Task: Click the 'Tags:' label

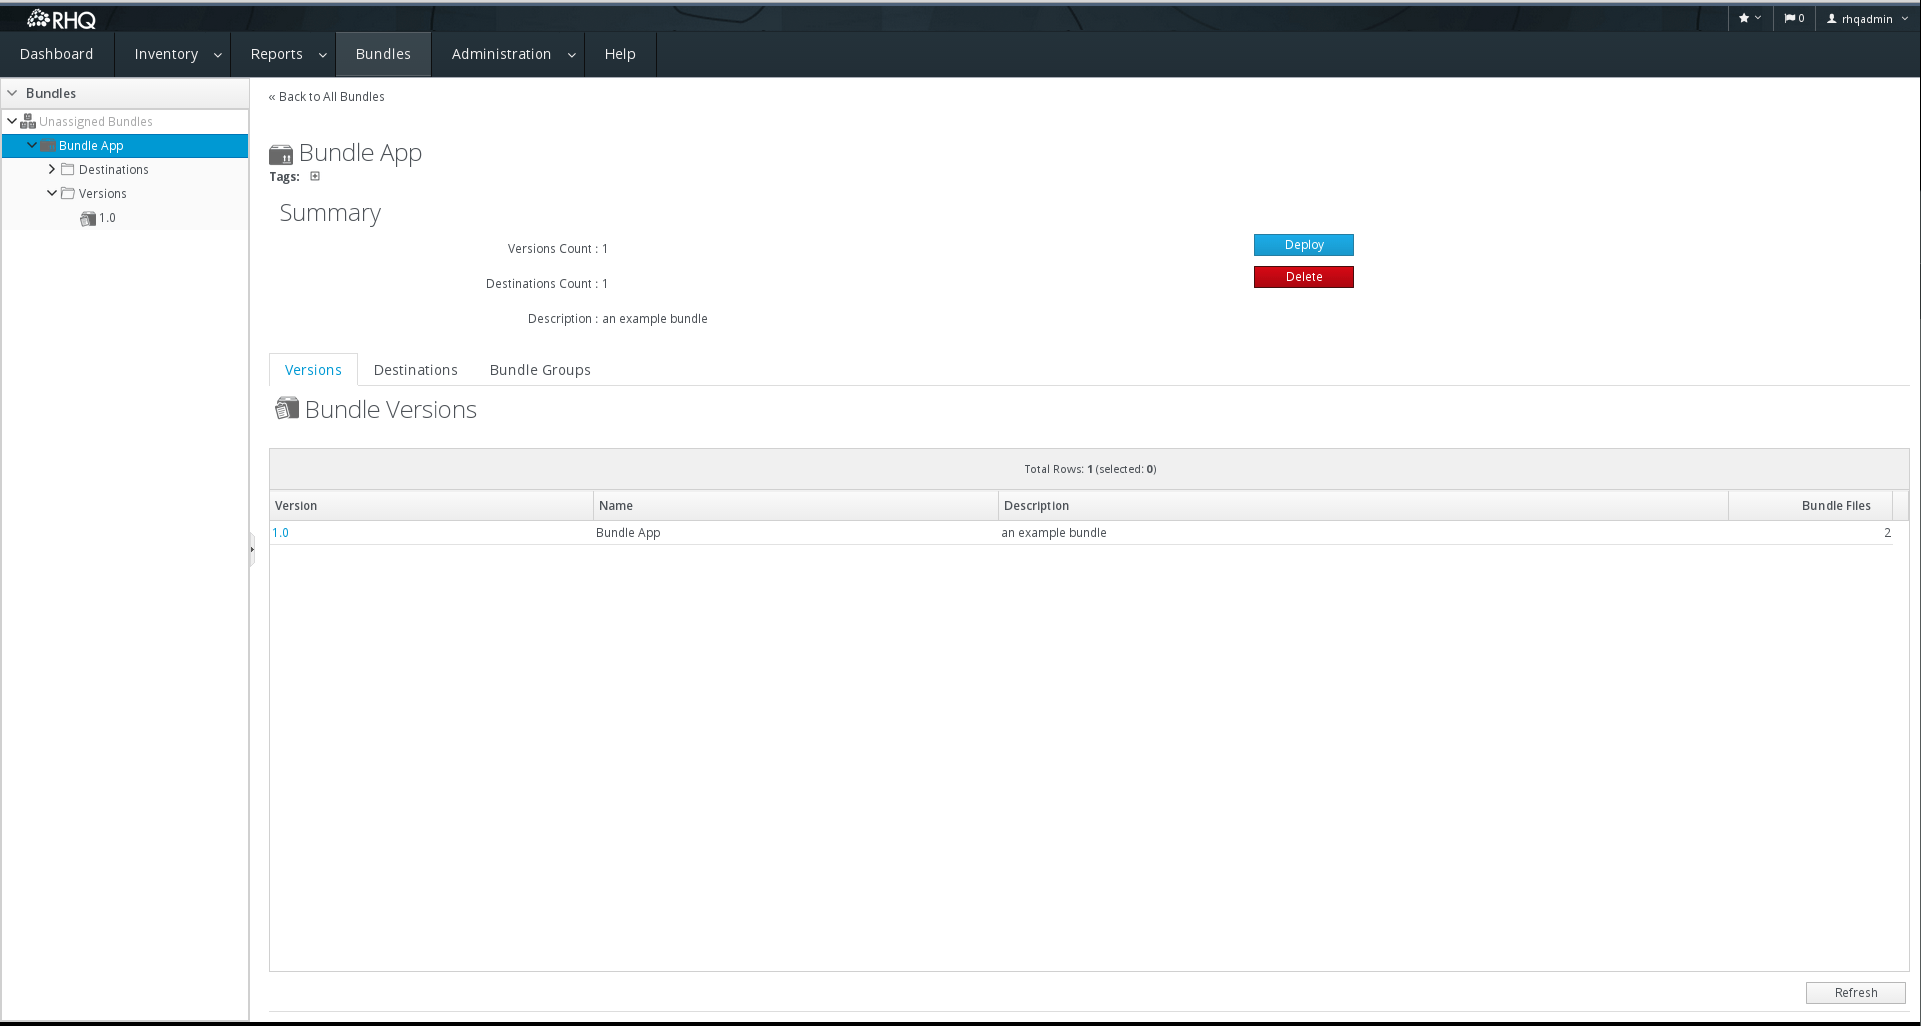Action: (284, 177)
